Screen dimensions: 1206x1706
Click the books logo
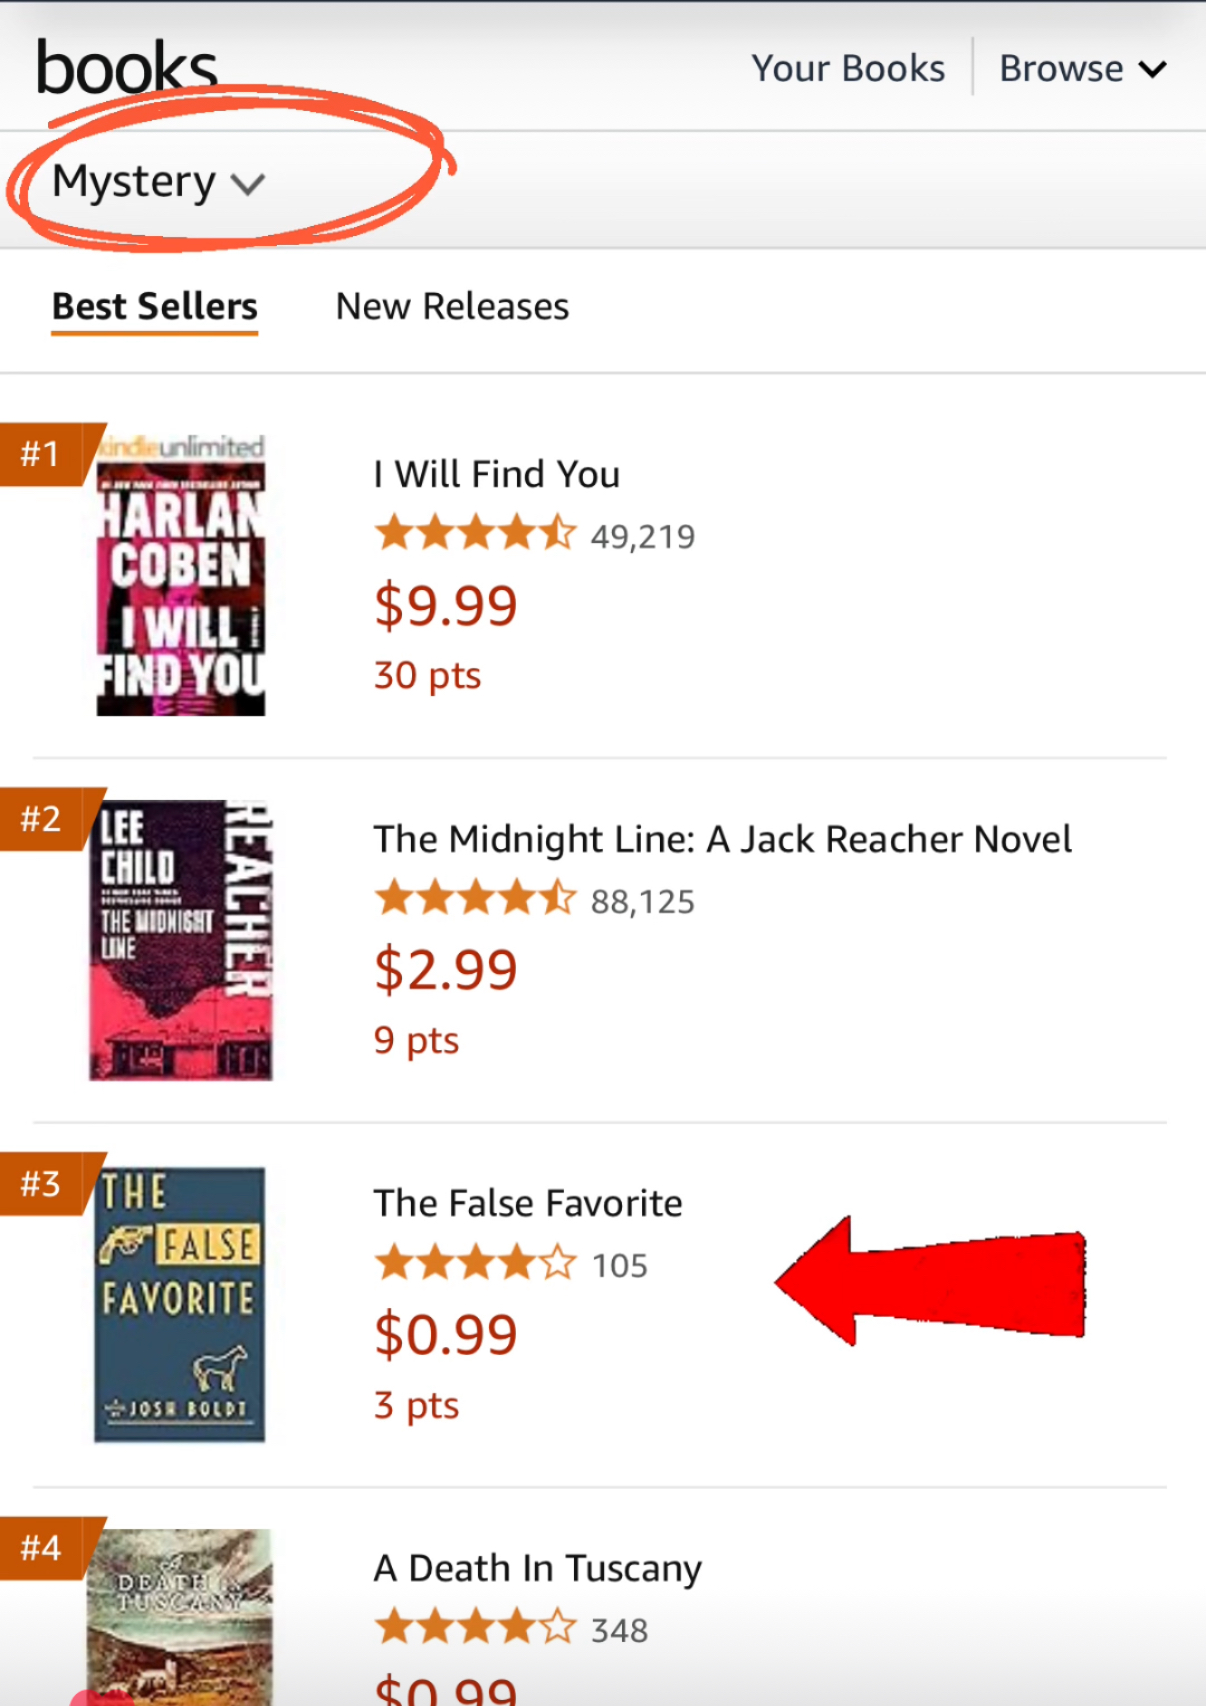[126, 68]
